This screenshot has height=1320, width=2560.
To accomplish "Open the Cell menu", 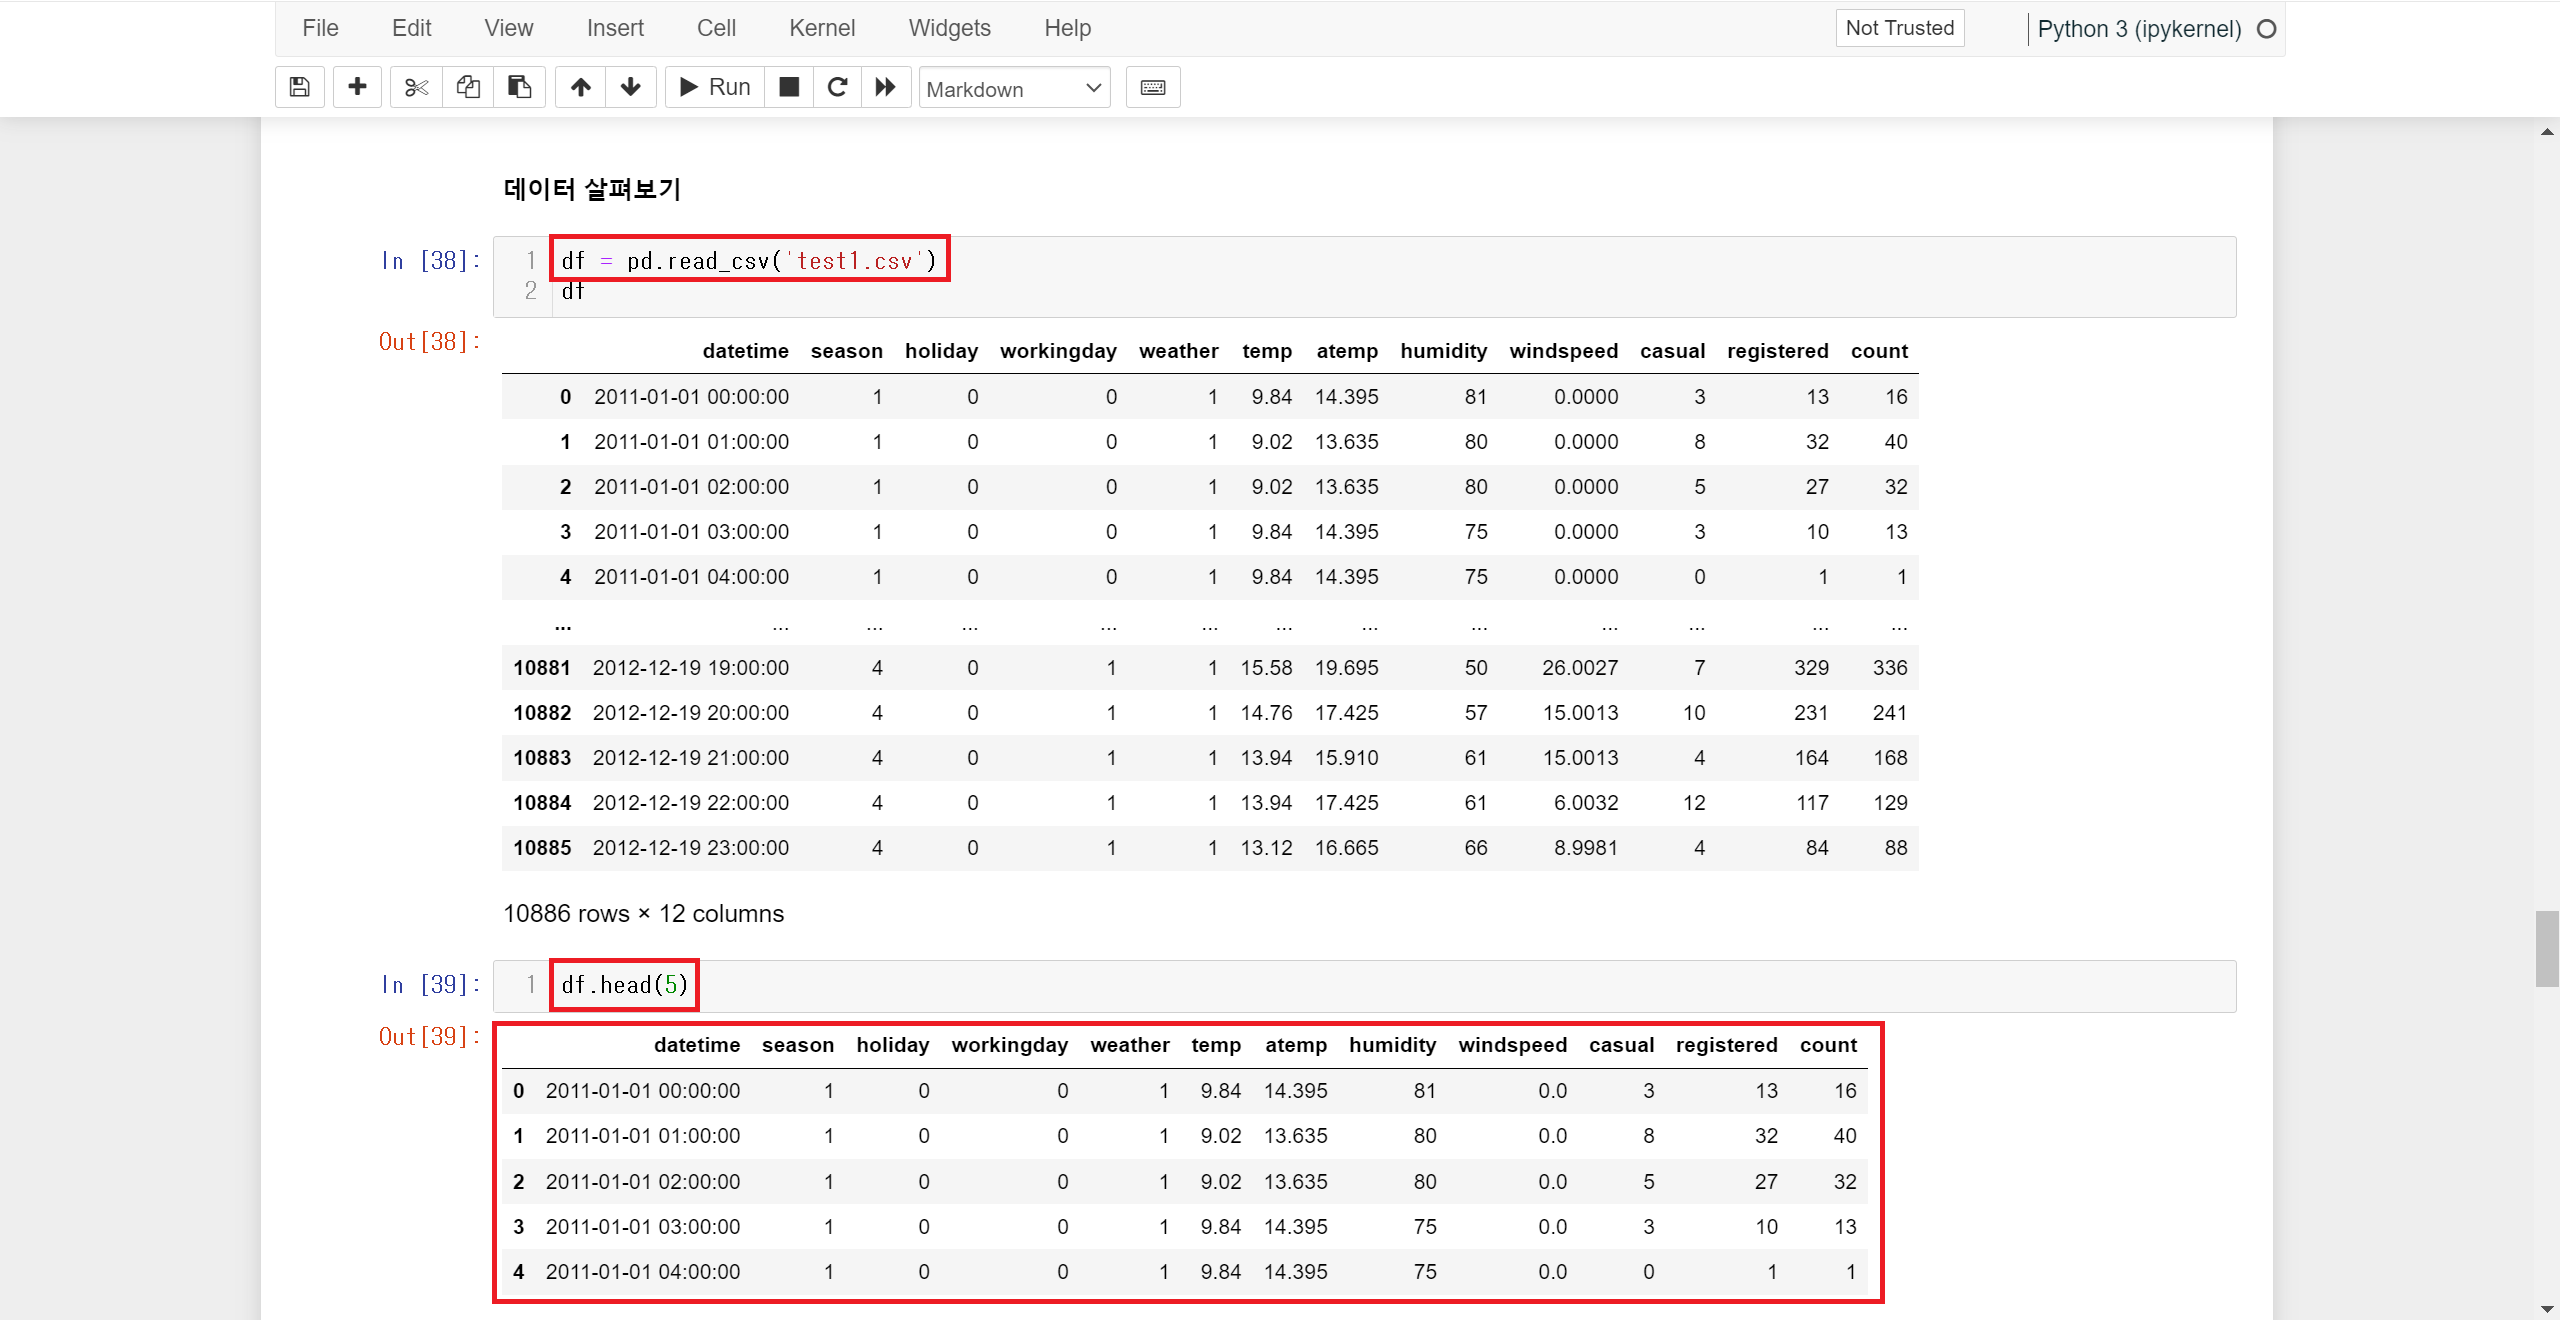I will point(716,28).
